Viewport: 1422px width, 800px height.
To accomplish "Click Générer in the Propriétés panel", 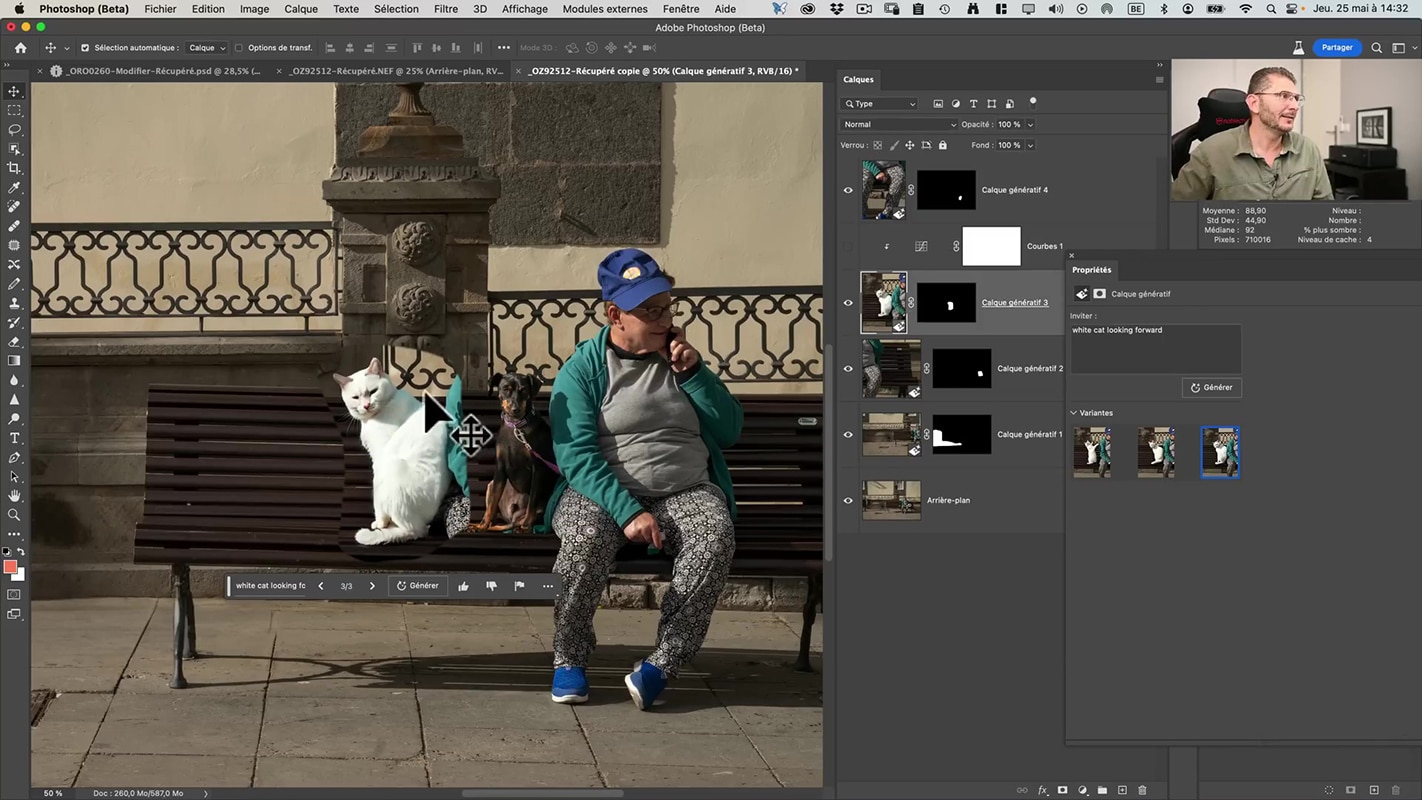I will 1212,387.
